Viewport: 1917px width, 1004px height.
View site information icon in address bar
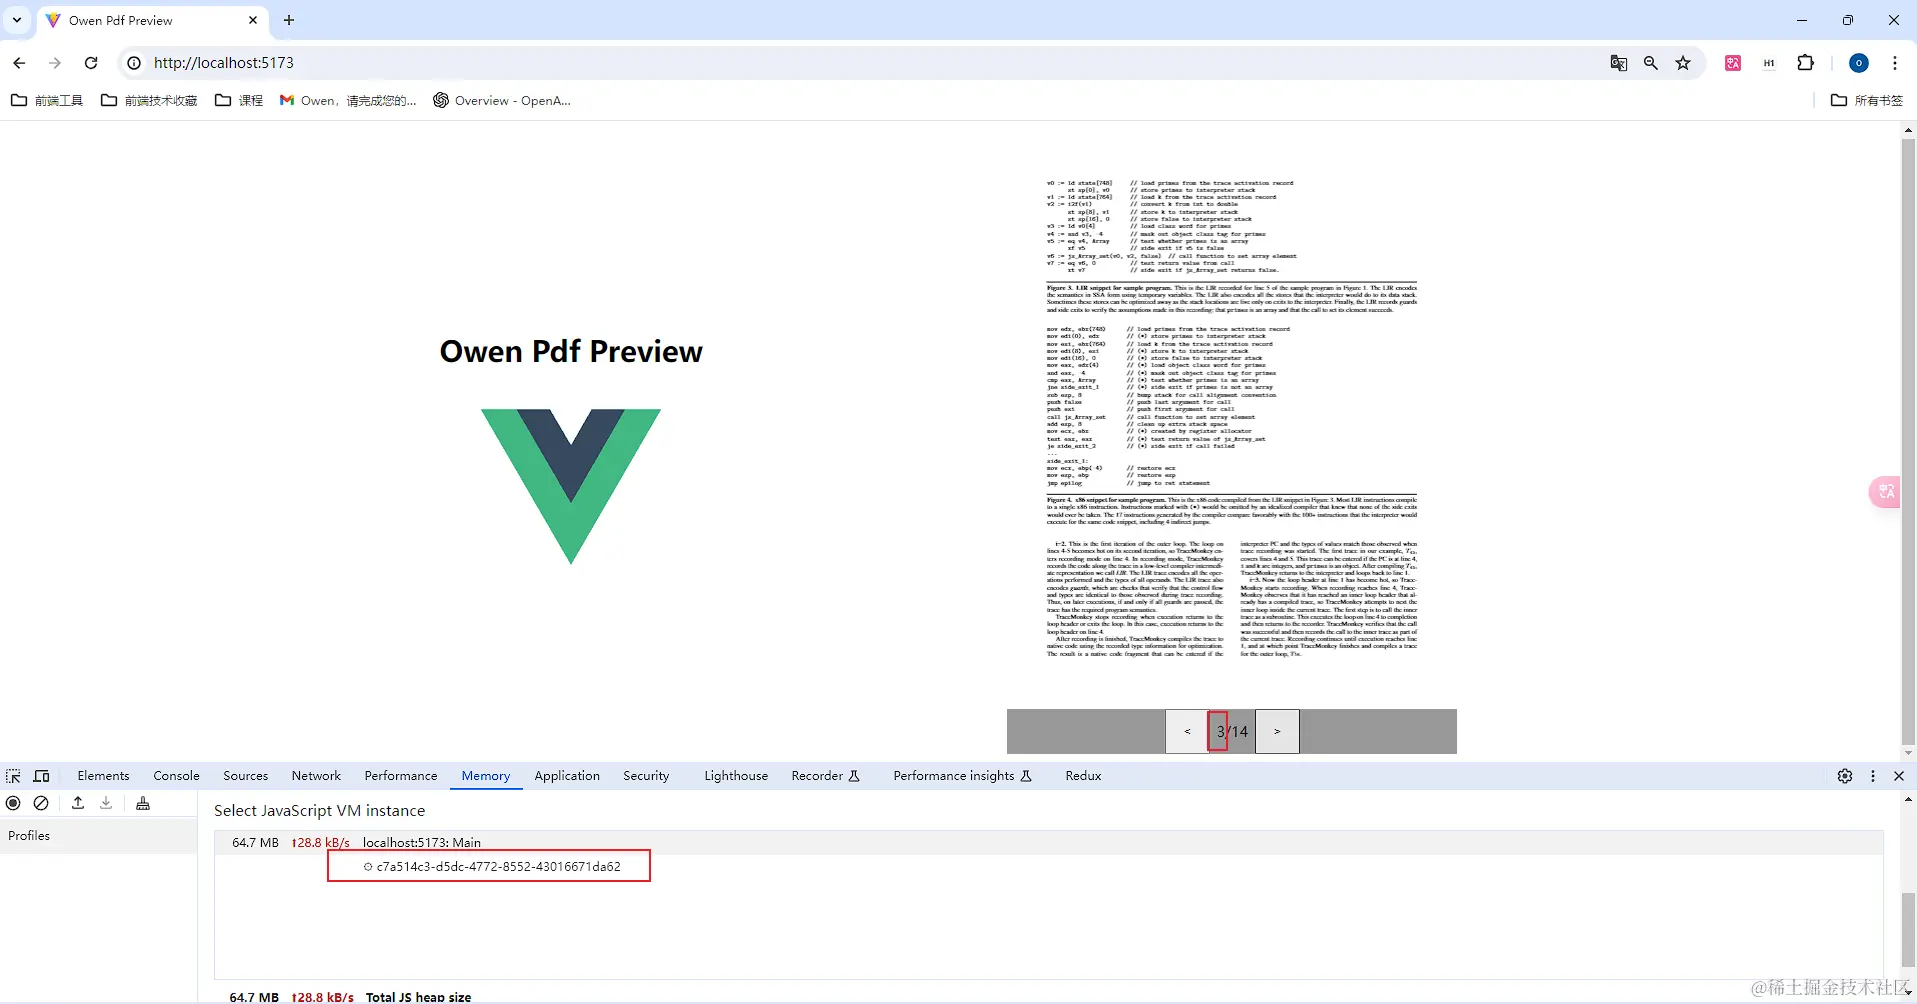(134, 63)
